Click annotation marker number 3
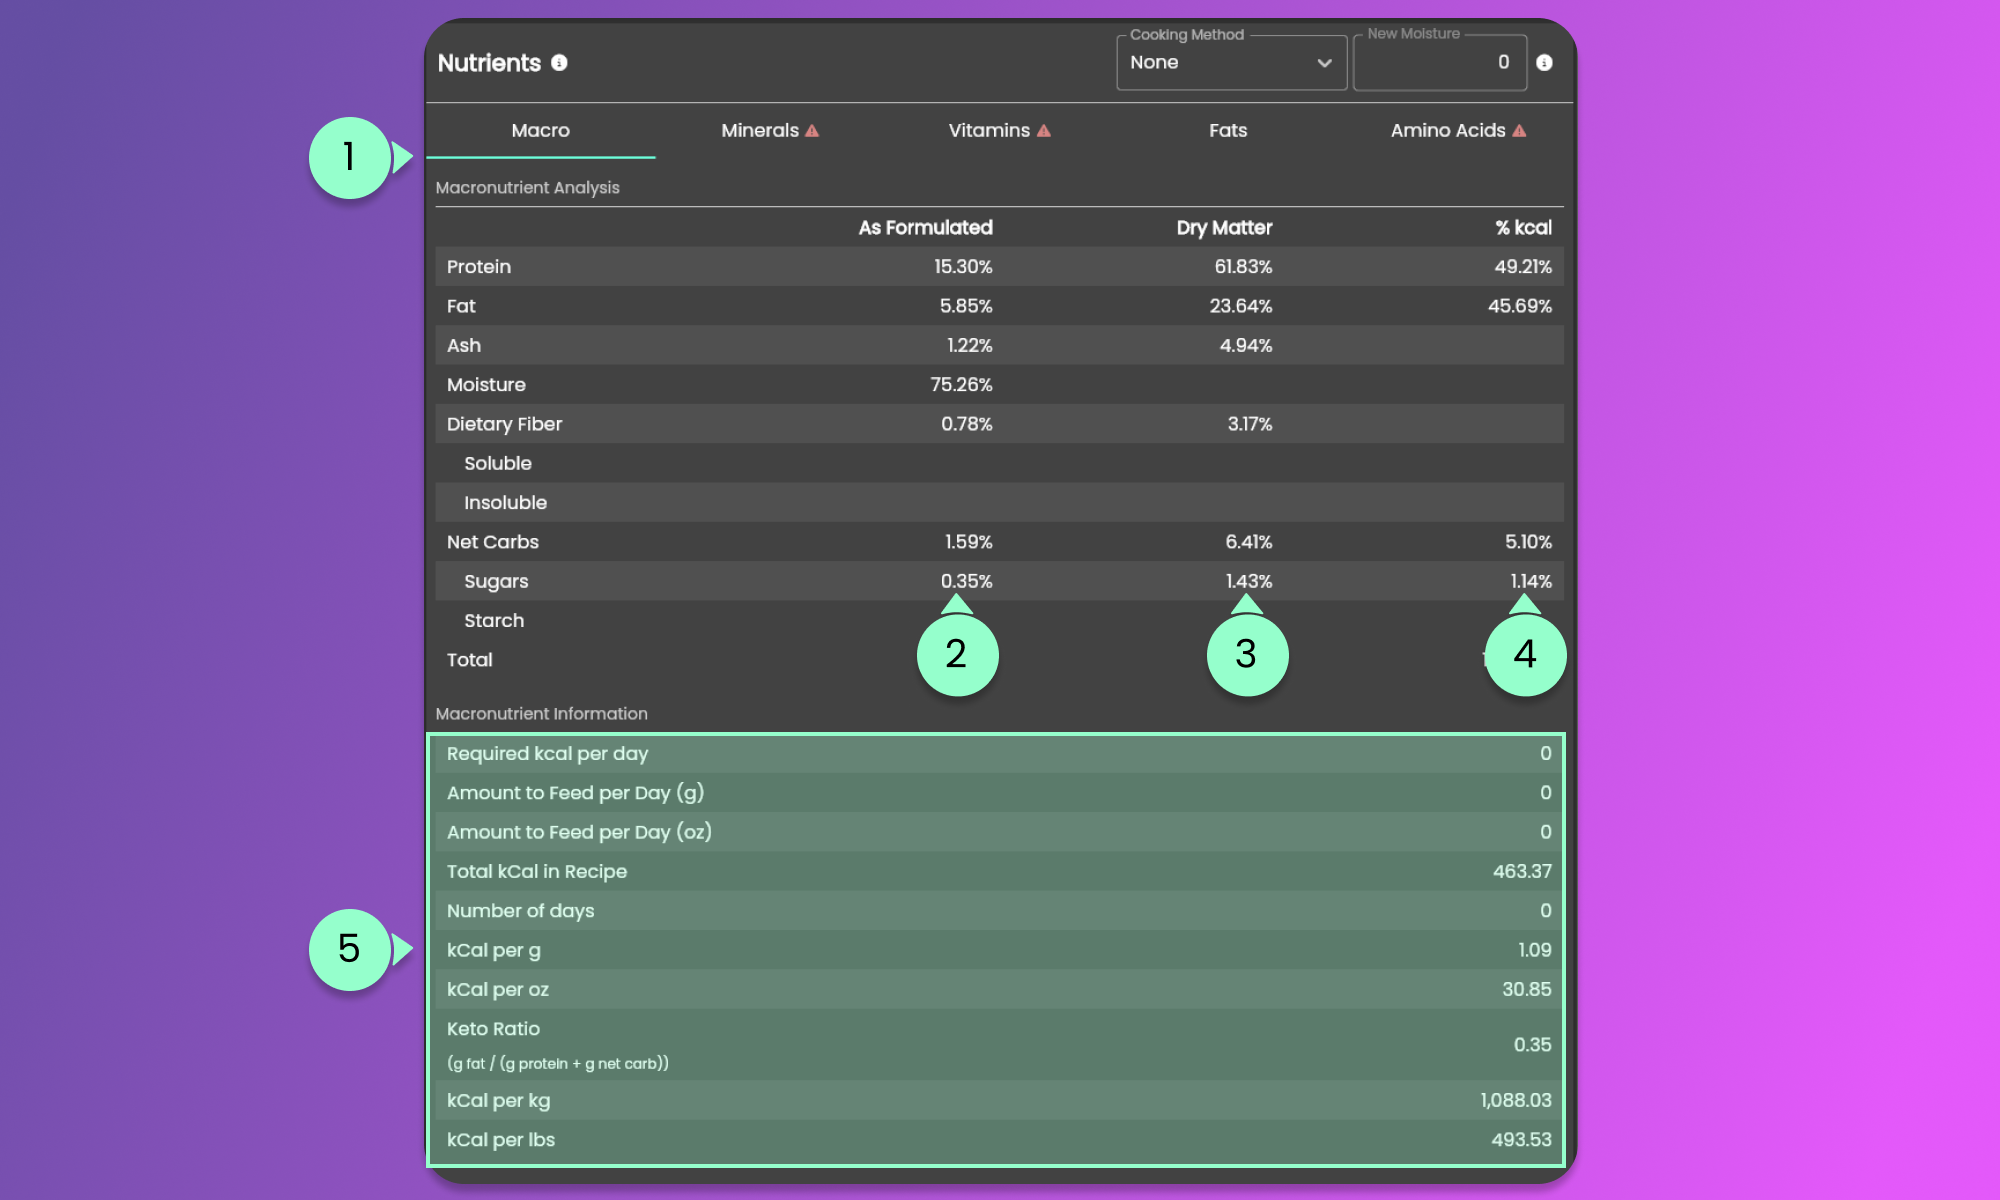 1246,654
